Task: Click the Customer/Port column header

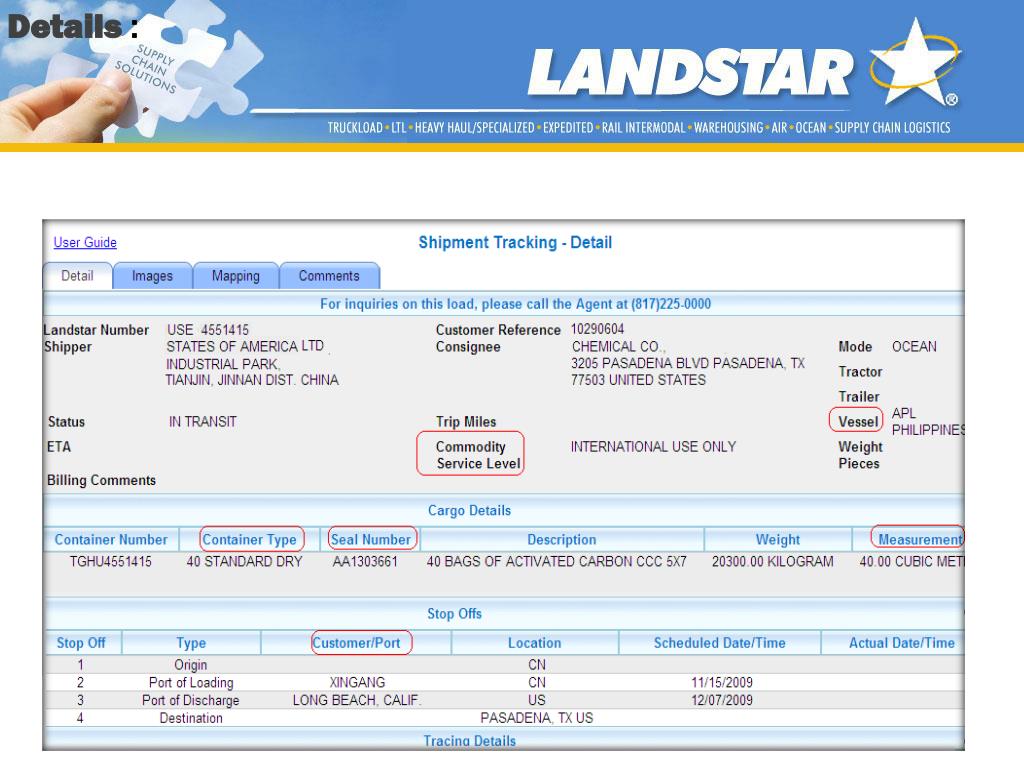Action: (356, 643)
